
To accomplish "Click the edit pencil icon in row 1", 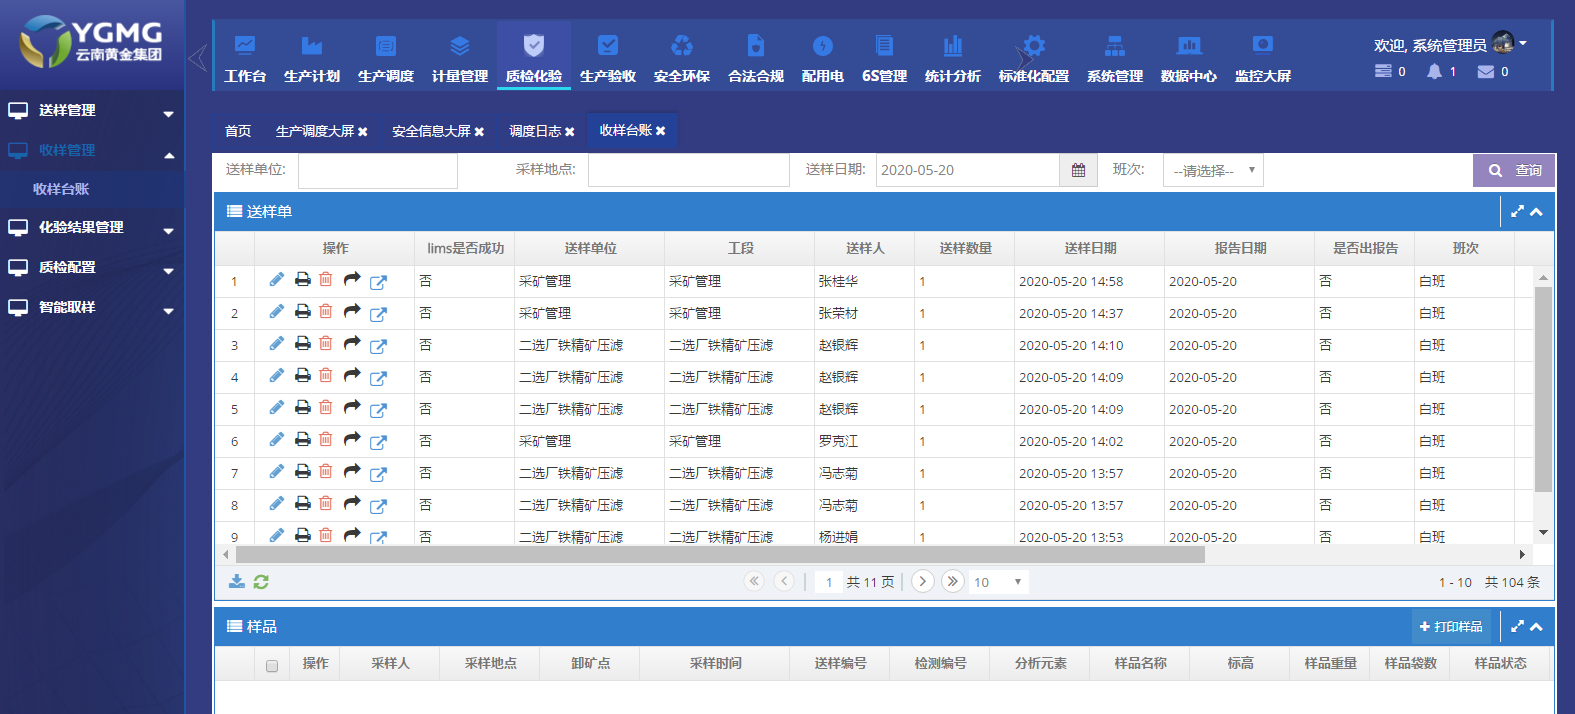I will [x=277, y=280].
